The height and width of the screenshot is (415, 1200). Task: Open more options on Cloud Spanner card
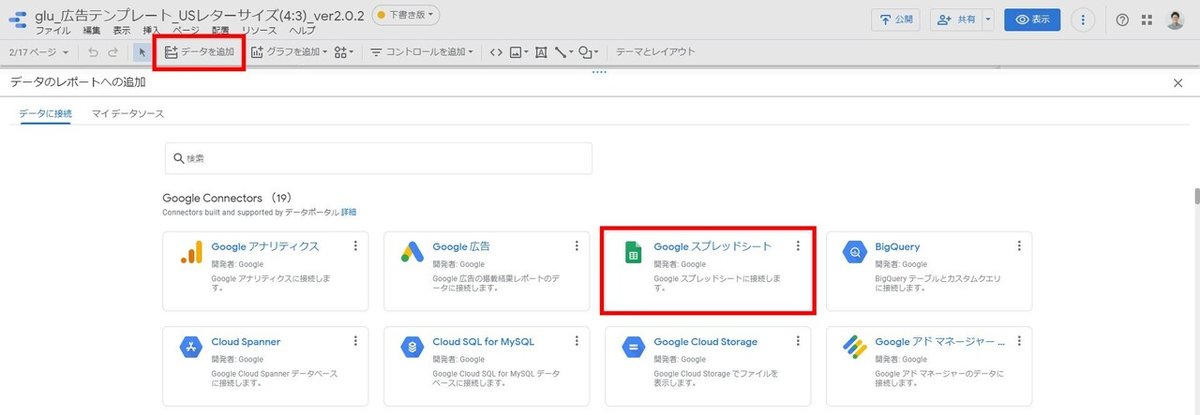[x=355, y=341]
